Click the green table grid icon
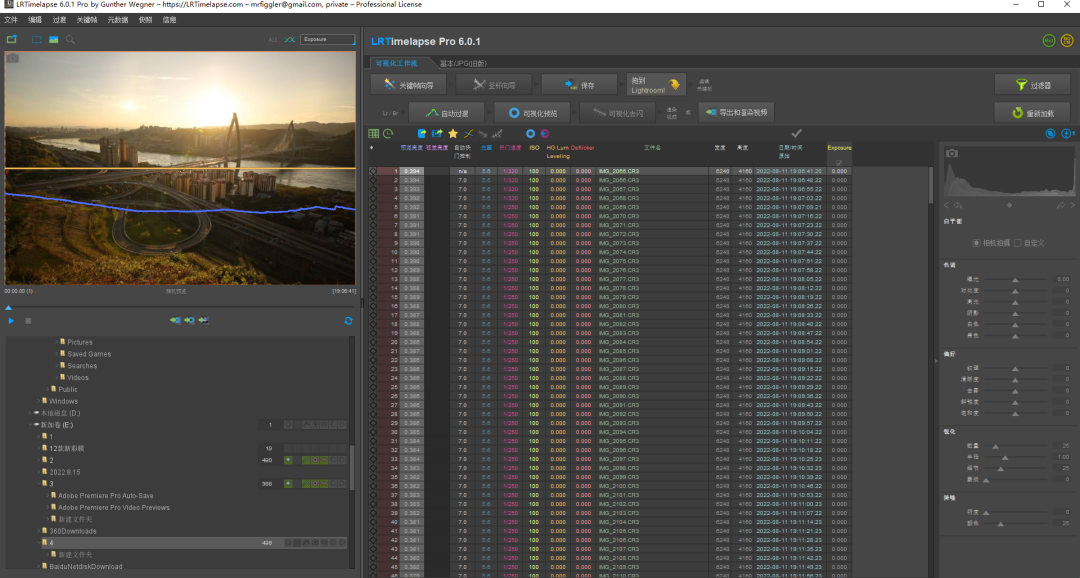This screenshot has width=1080, height=578. 374,133
